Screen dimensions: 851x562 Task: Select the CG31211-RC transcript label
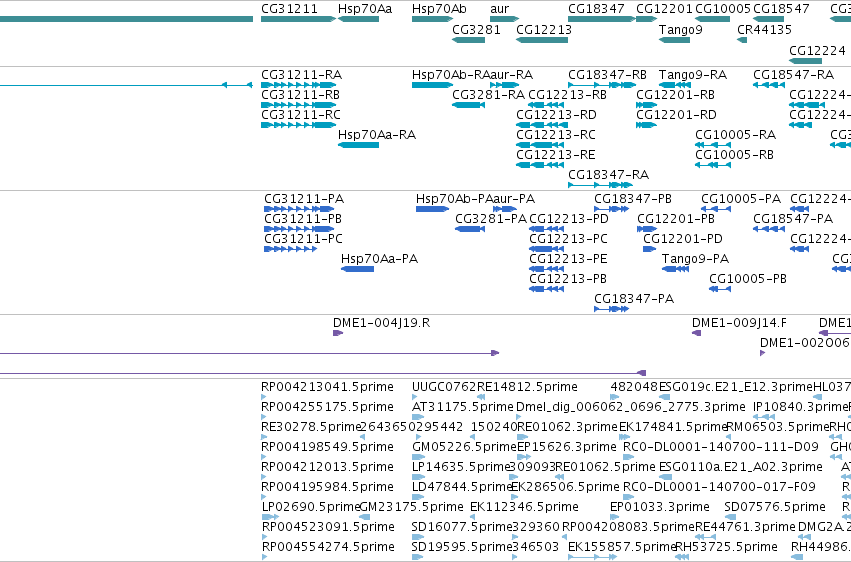(x=301, y=115)
